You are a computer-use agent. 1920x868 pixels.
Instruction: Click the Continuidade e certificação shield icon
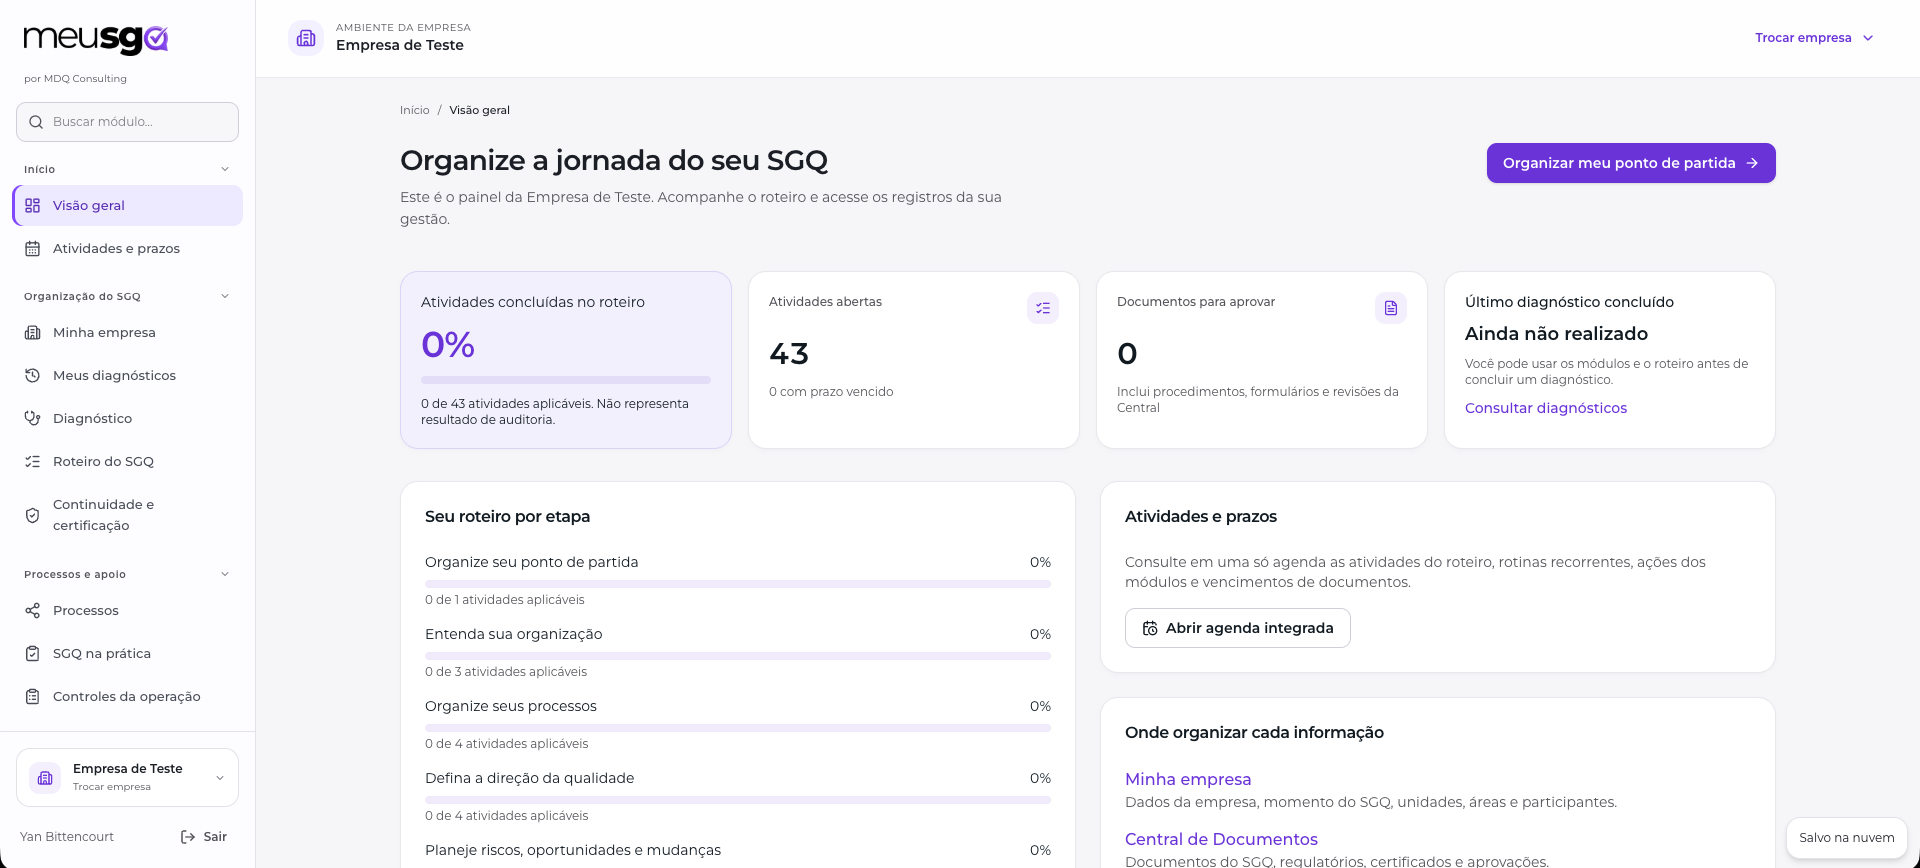click(33, 515)
